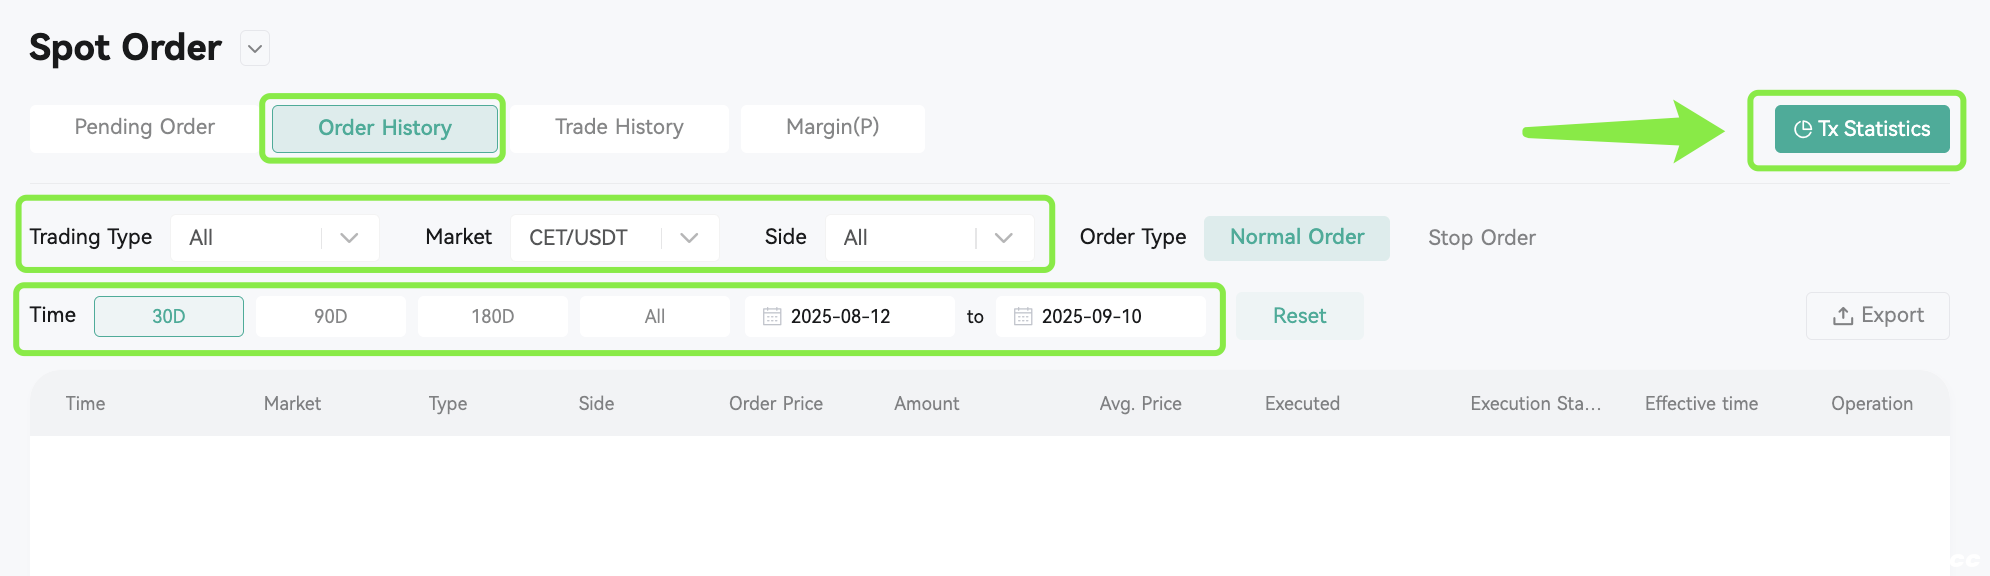Click the calendar icon beside end date
Screen dimensions: 1990x576
[x=1023, y=316]
